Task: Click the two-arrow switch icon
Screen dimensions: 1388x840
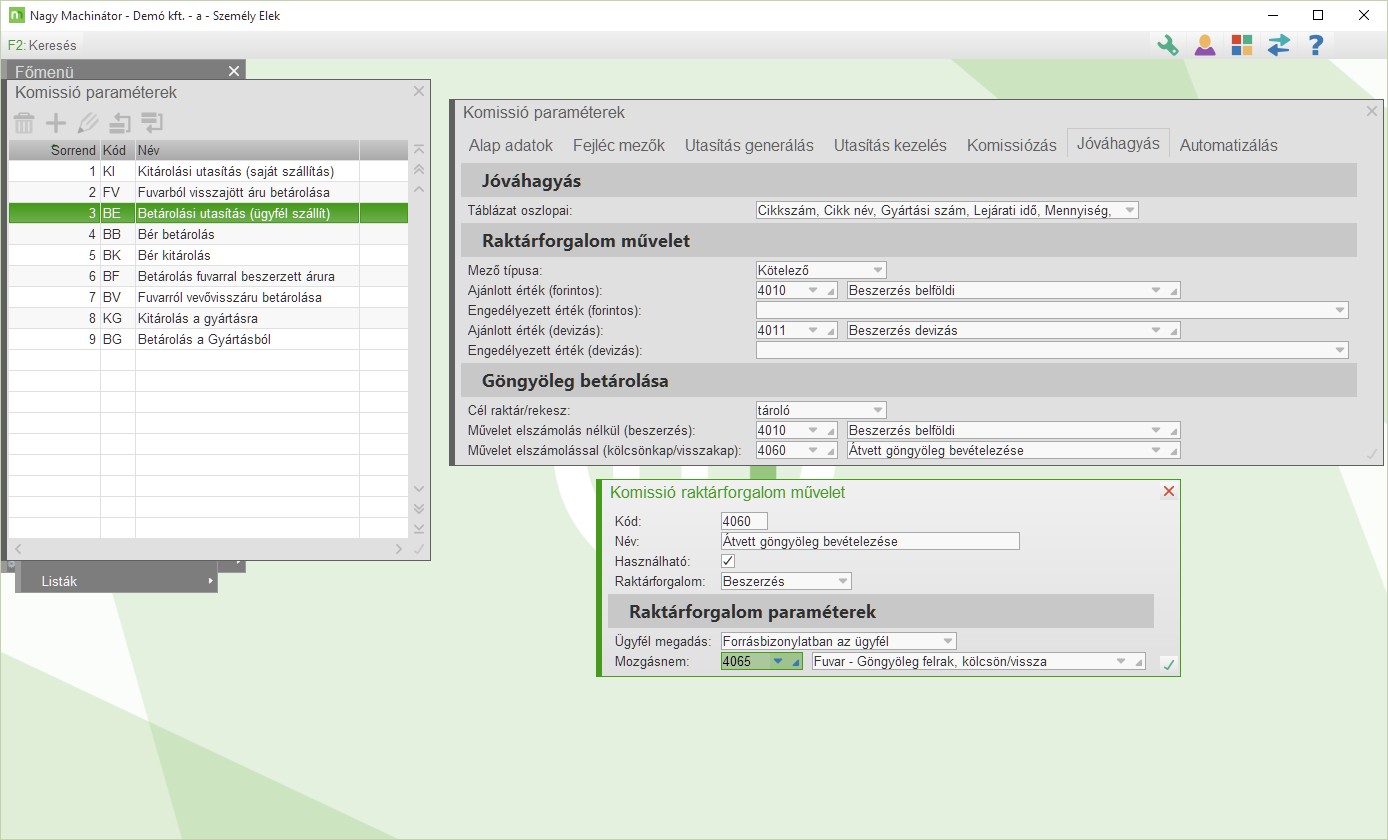Action: [x=1278, y=45]
